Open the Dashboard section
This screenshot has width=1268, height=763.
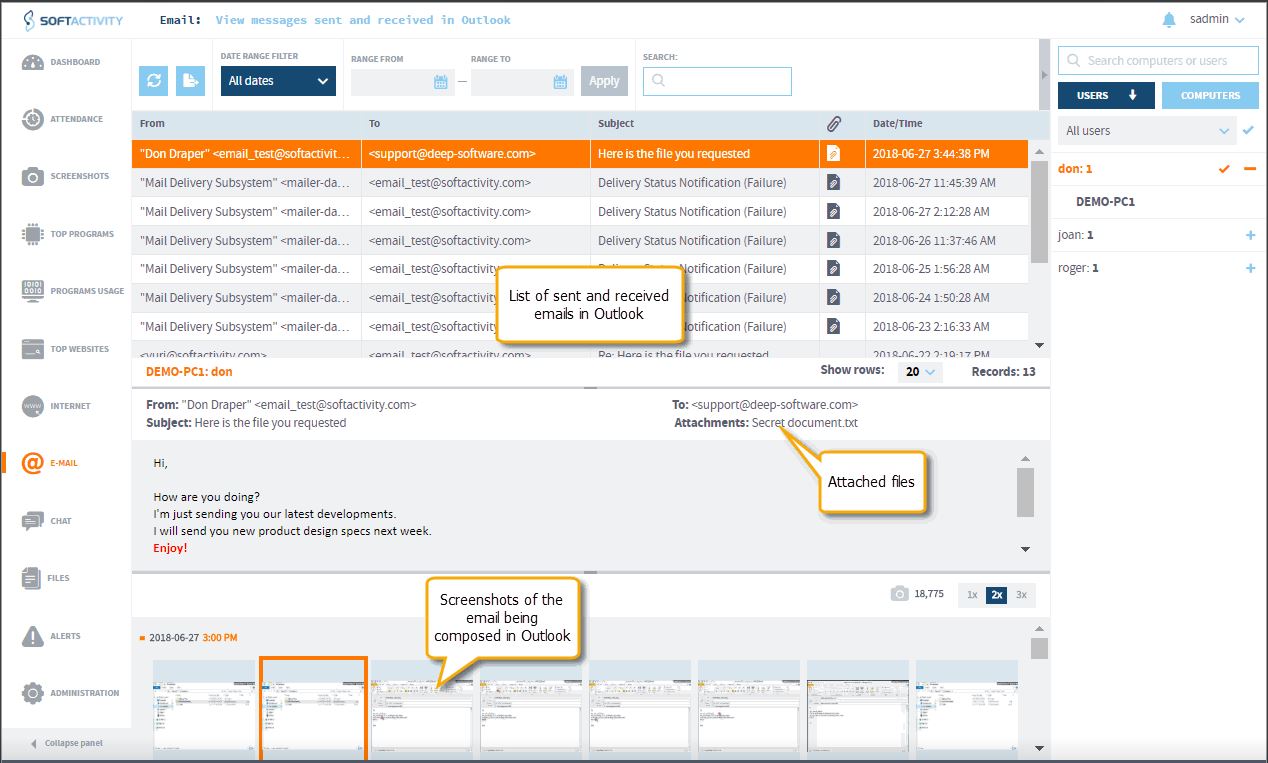(x=62, y=62)
